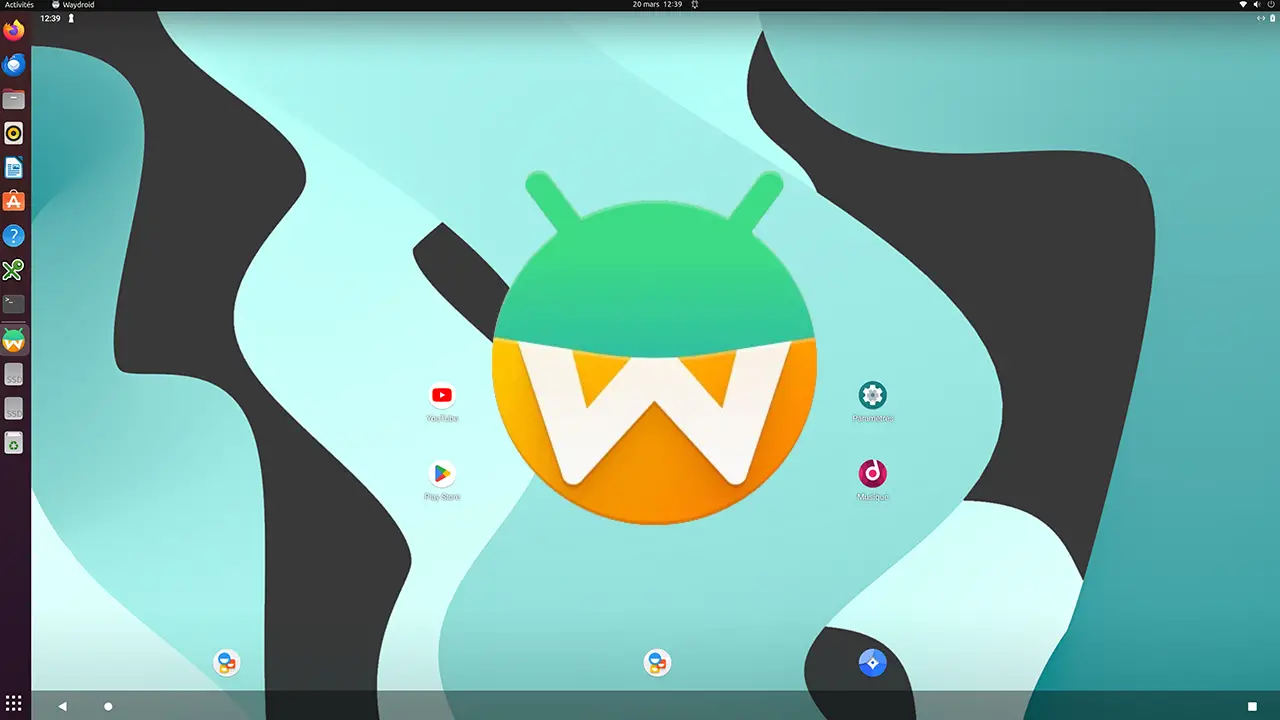Launch the green scissors app in dock
1280x720 pixels.
[x=14, y=270]
